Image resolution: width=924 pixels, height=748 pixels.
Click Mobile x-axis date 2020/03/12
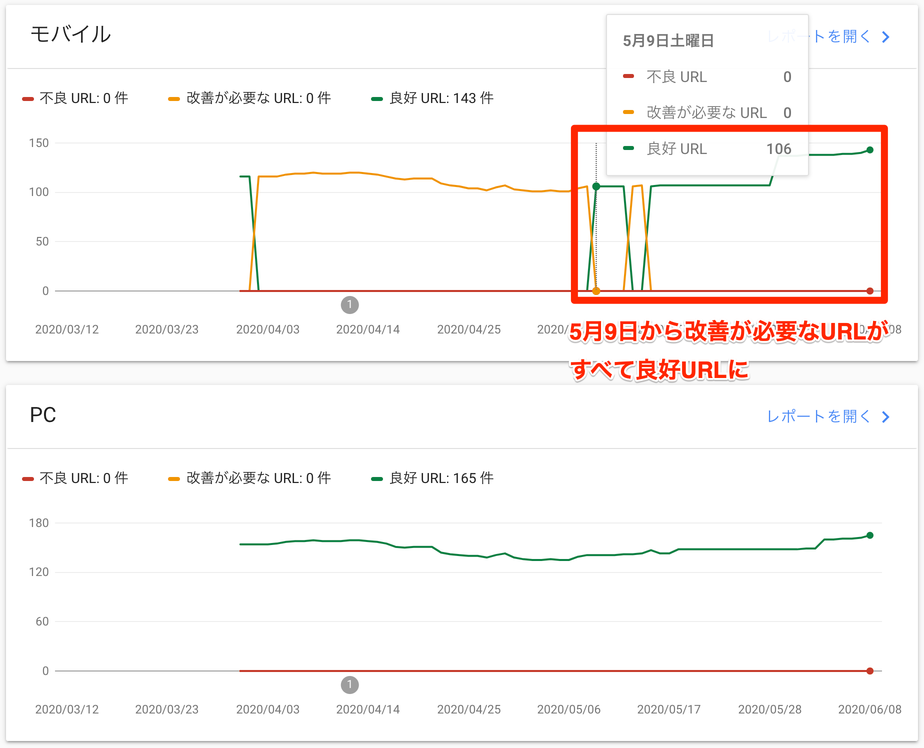coord(67,329)
